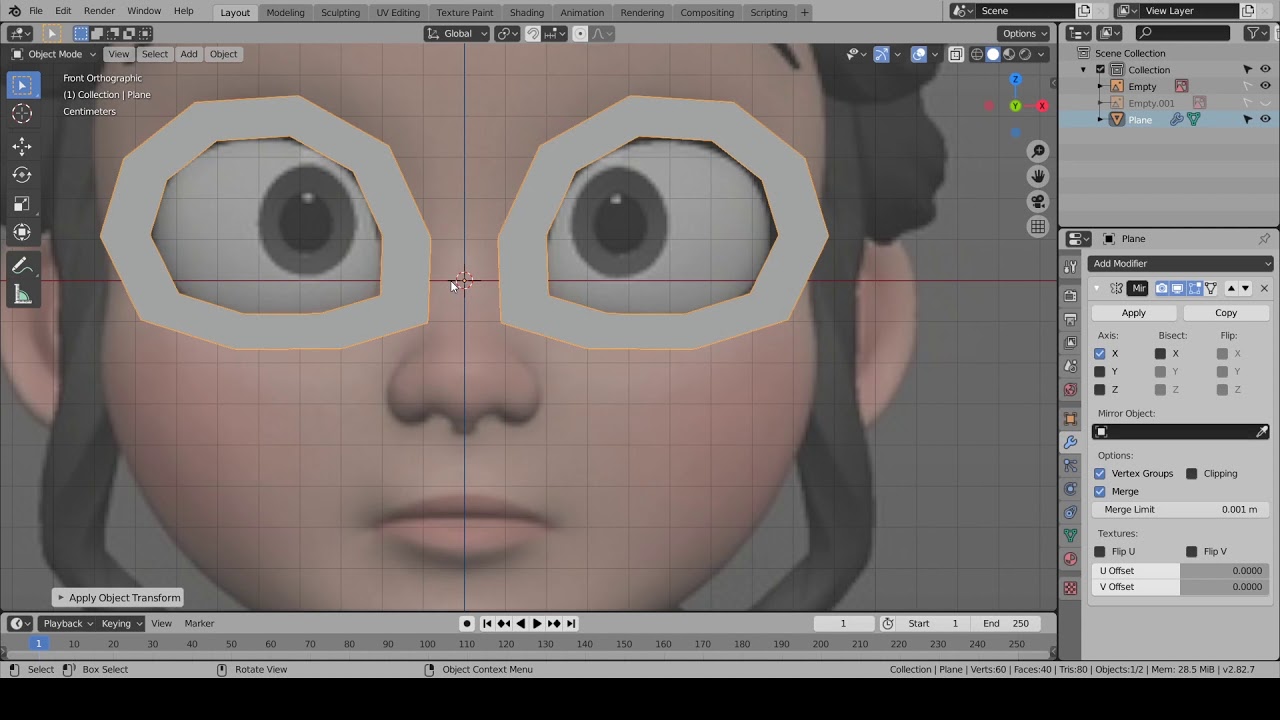
Task: Open the Object properties orange square tab
Action: (1070, 418)
